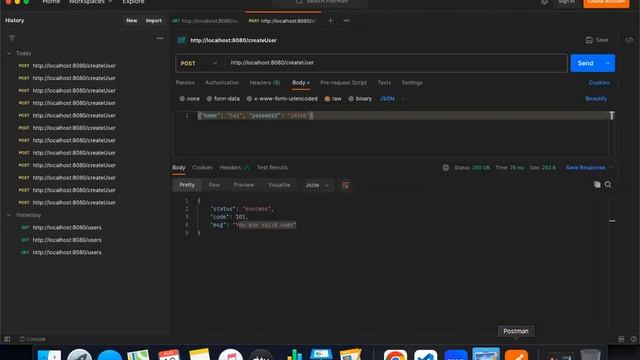Click the New button in History panel
This screenshot has height=360, width=640.
[131, 20]
